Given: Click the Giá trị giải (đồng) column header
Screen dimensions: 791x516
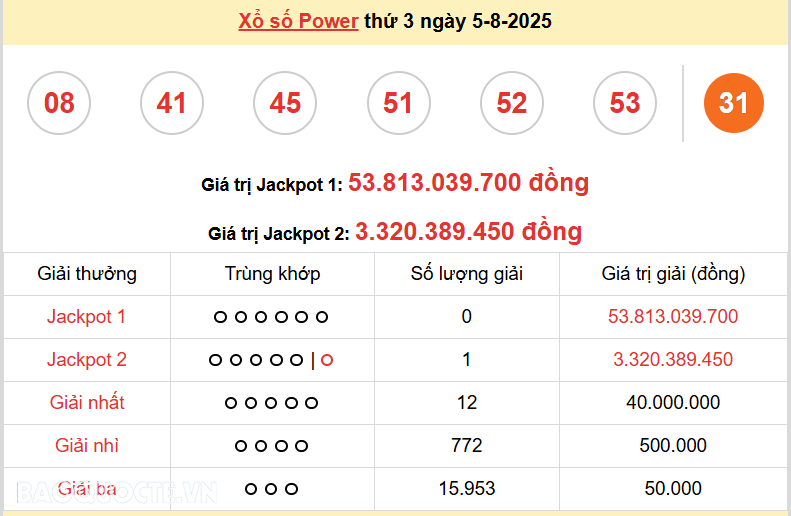Looking at the screenshot, I should (x=673, y=274).
